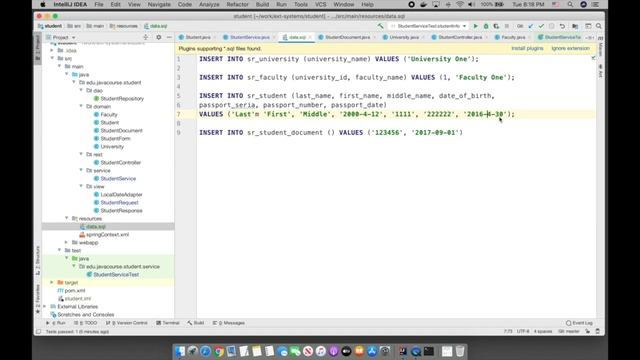Collapse the domain package node
This screenshot has height=360, width=640.
click(81, 106)
